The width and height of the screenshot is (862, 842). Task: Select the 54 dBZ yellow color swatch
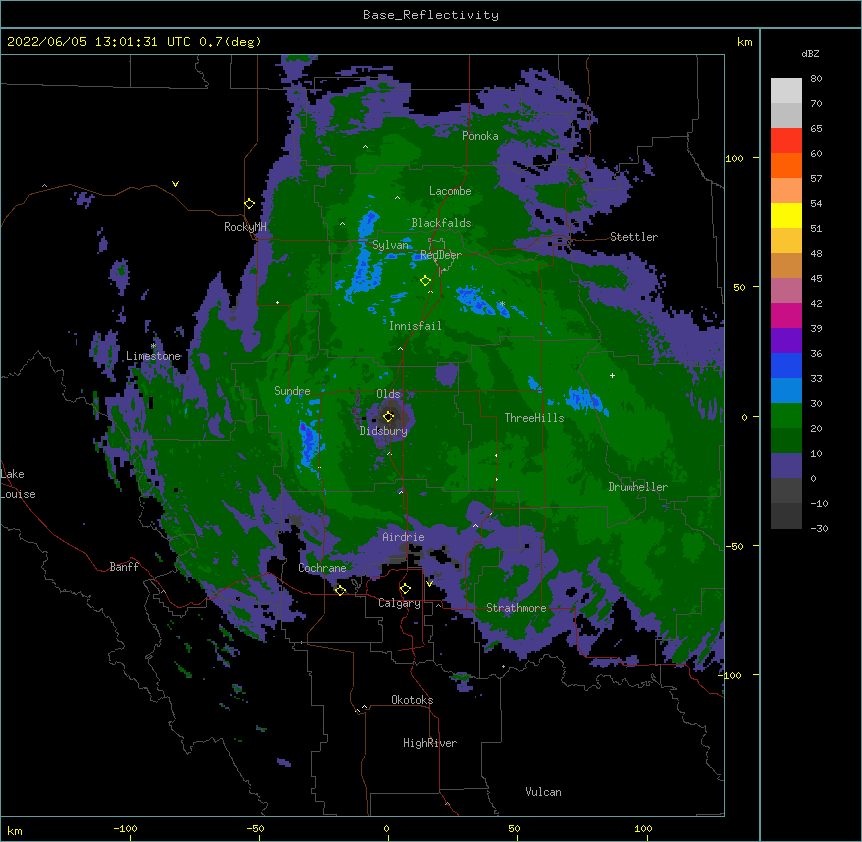786,215
